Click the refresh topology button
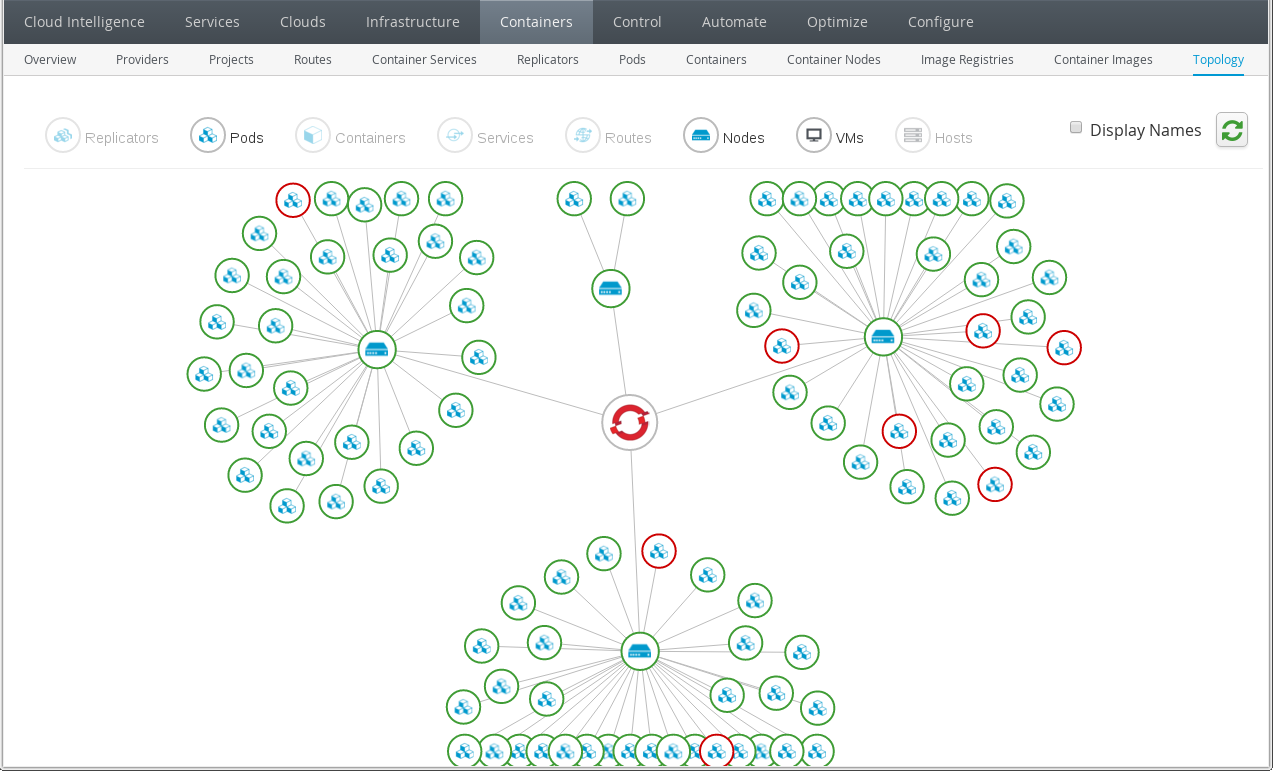 coord(1232,130)
